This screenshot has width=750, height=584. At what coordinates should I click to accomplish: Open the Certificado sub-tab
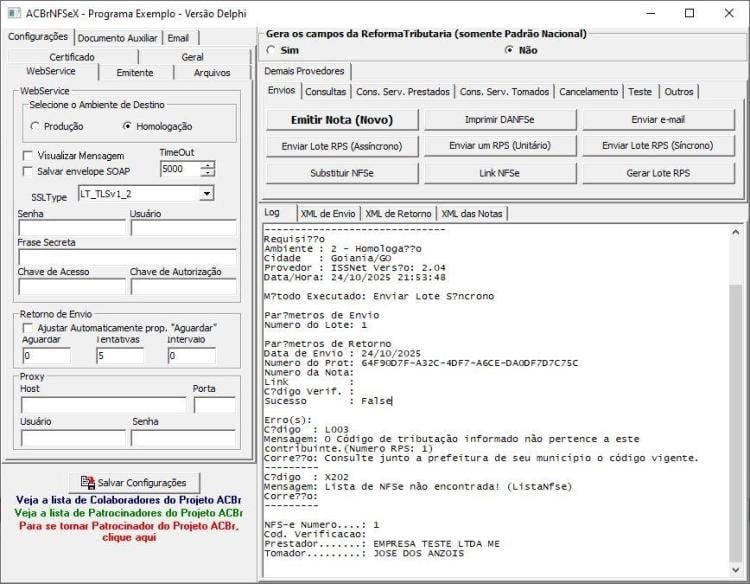pyautogui.click(x=72, y=57)
